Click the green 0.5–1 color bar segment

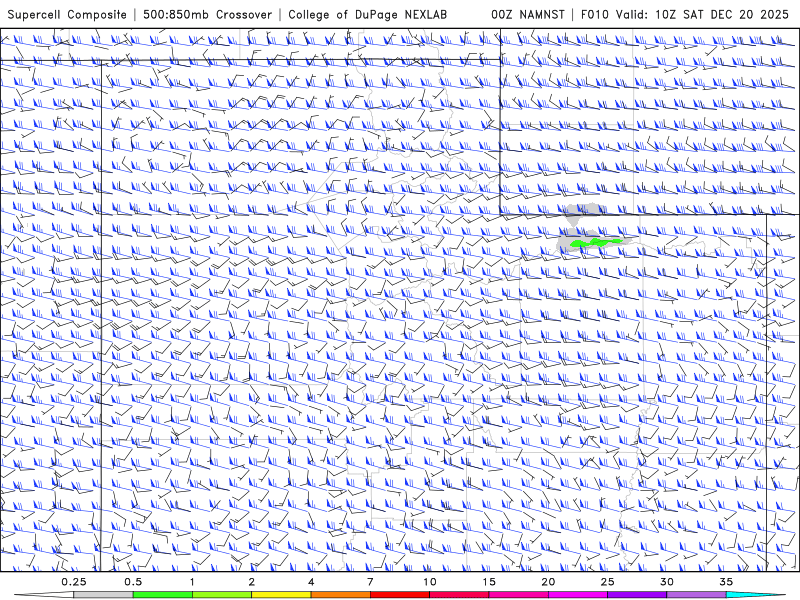[x=163, y=595]
